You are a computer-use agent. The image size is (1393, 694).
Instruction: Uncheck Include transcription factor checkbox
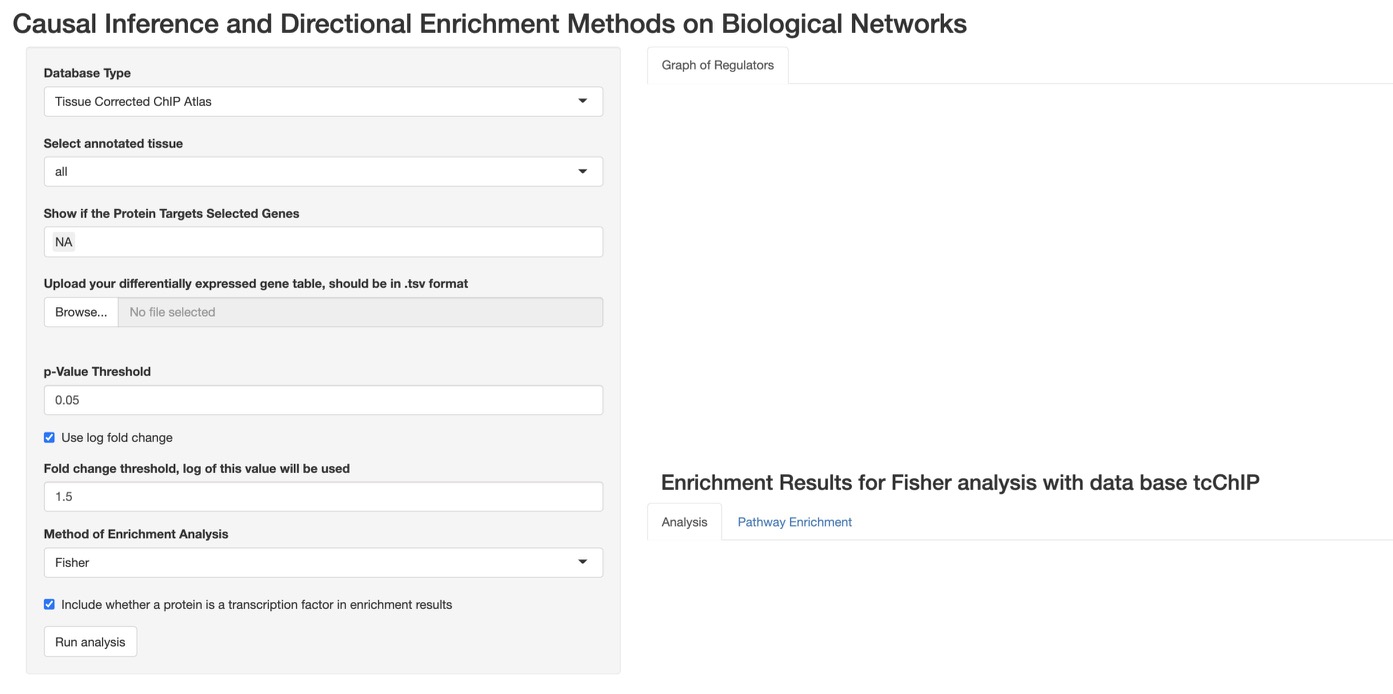(49, 604)
